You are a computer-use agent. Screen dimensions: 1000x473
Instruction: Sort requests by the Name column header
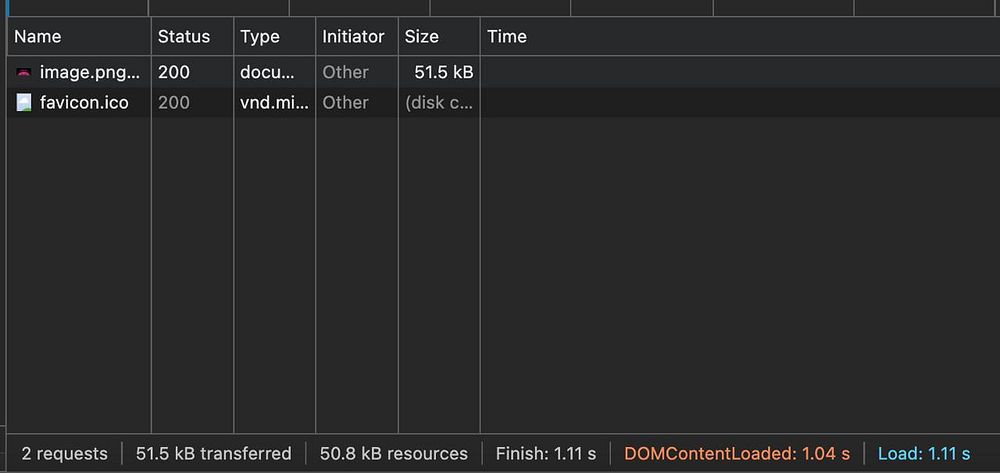click(x=38, y=36)
